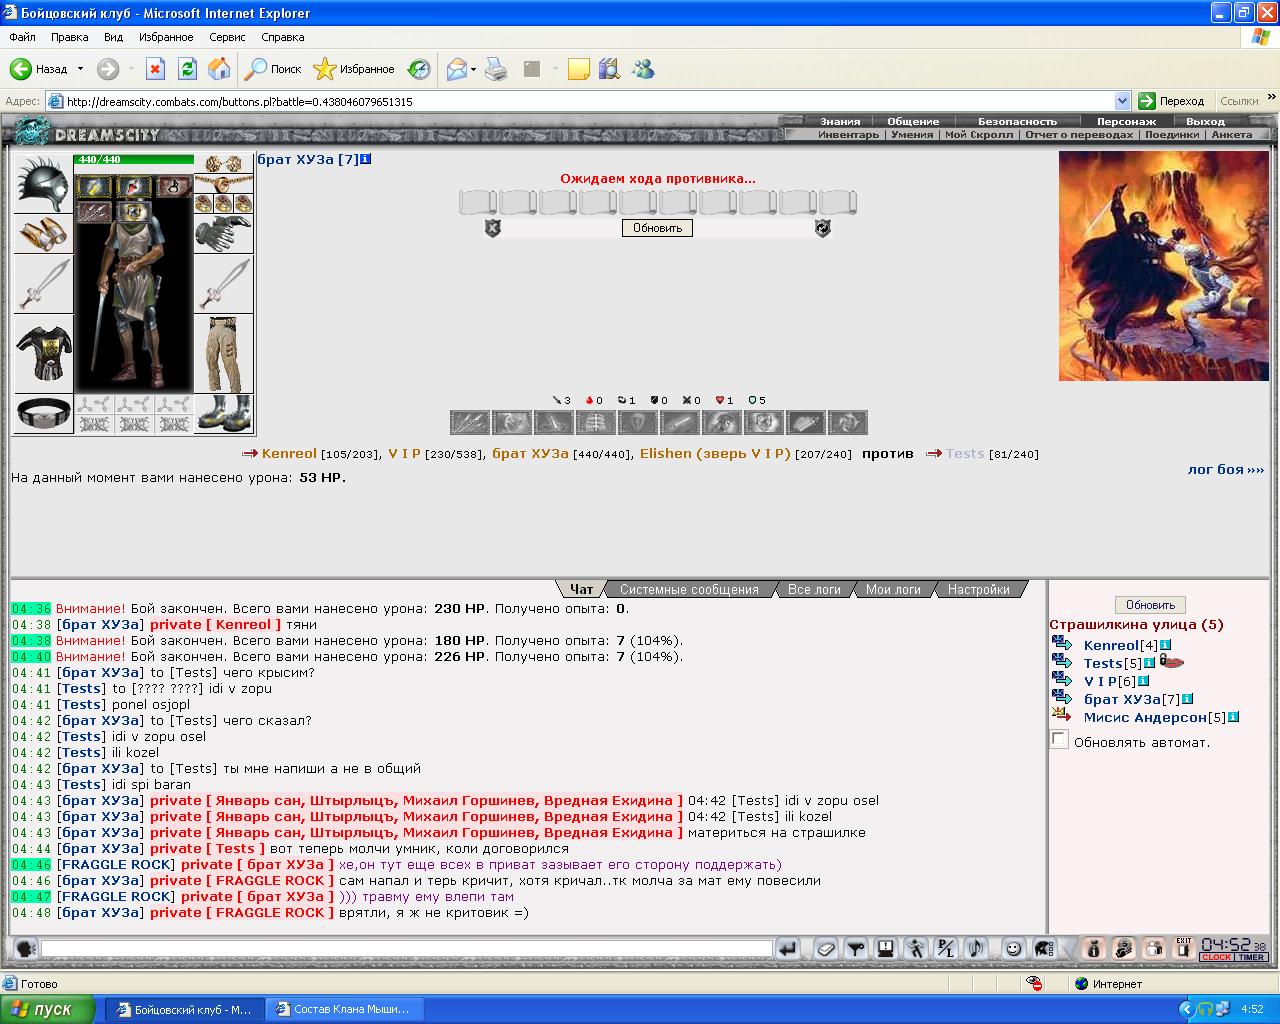Open info icon next to брат ХУЗа [7]
Image resolution: width=1280 pixels, height=1024 pixels.
point(366,159)
